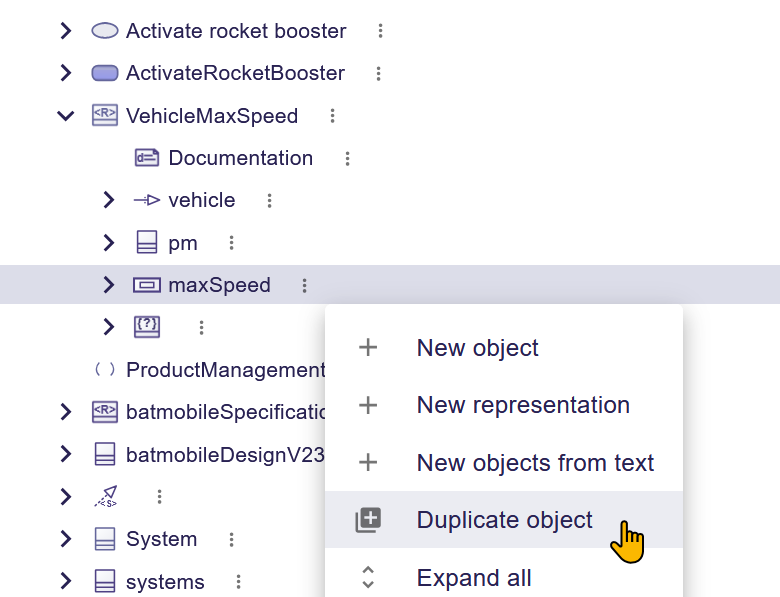Collapse the VehicleMaxSpeed tree node
Viewport: 780px width, 597px height.
click(x=66, y=116)
